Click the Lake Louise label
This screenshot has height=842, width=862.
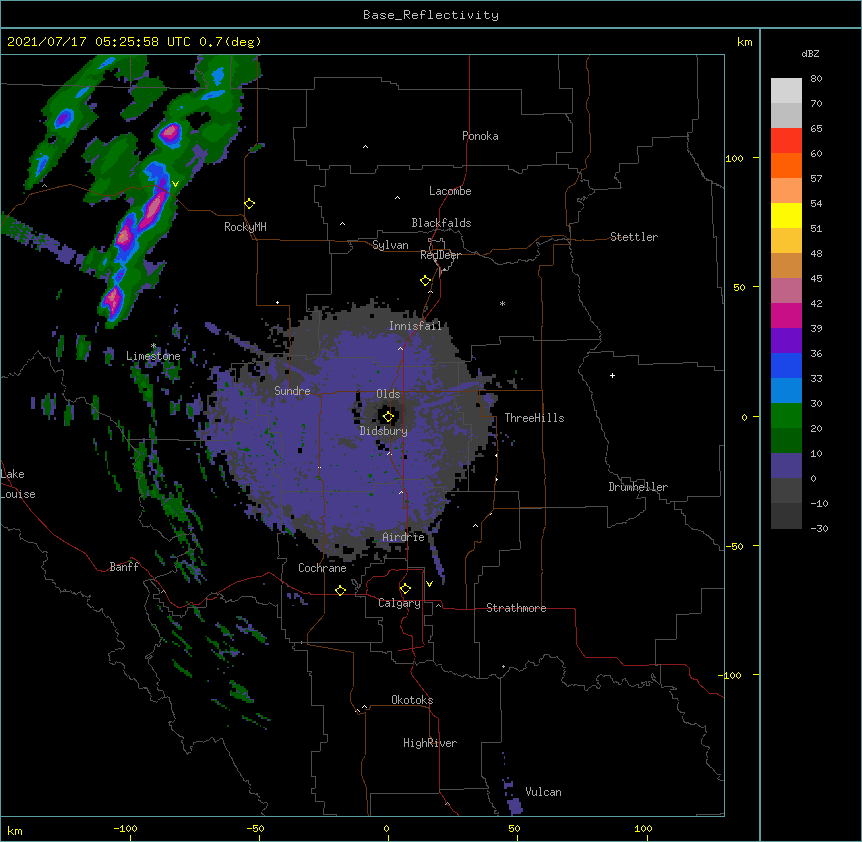[18, 484]
